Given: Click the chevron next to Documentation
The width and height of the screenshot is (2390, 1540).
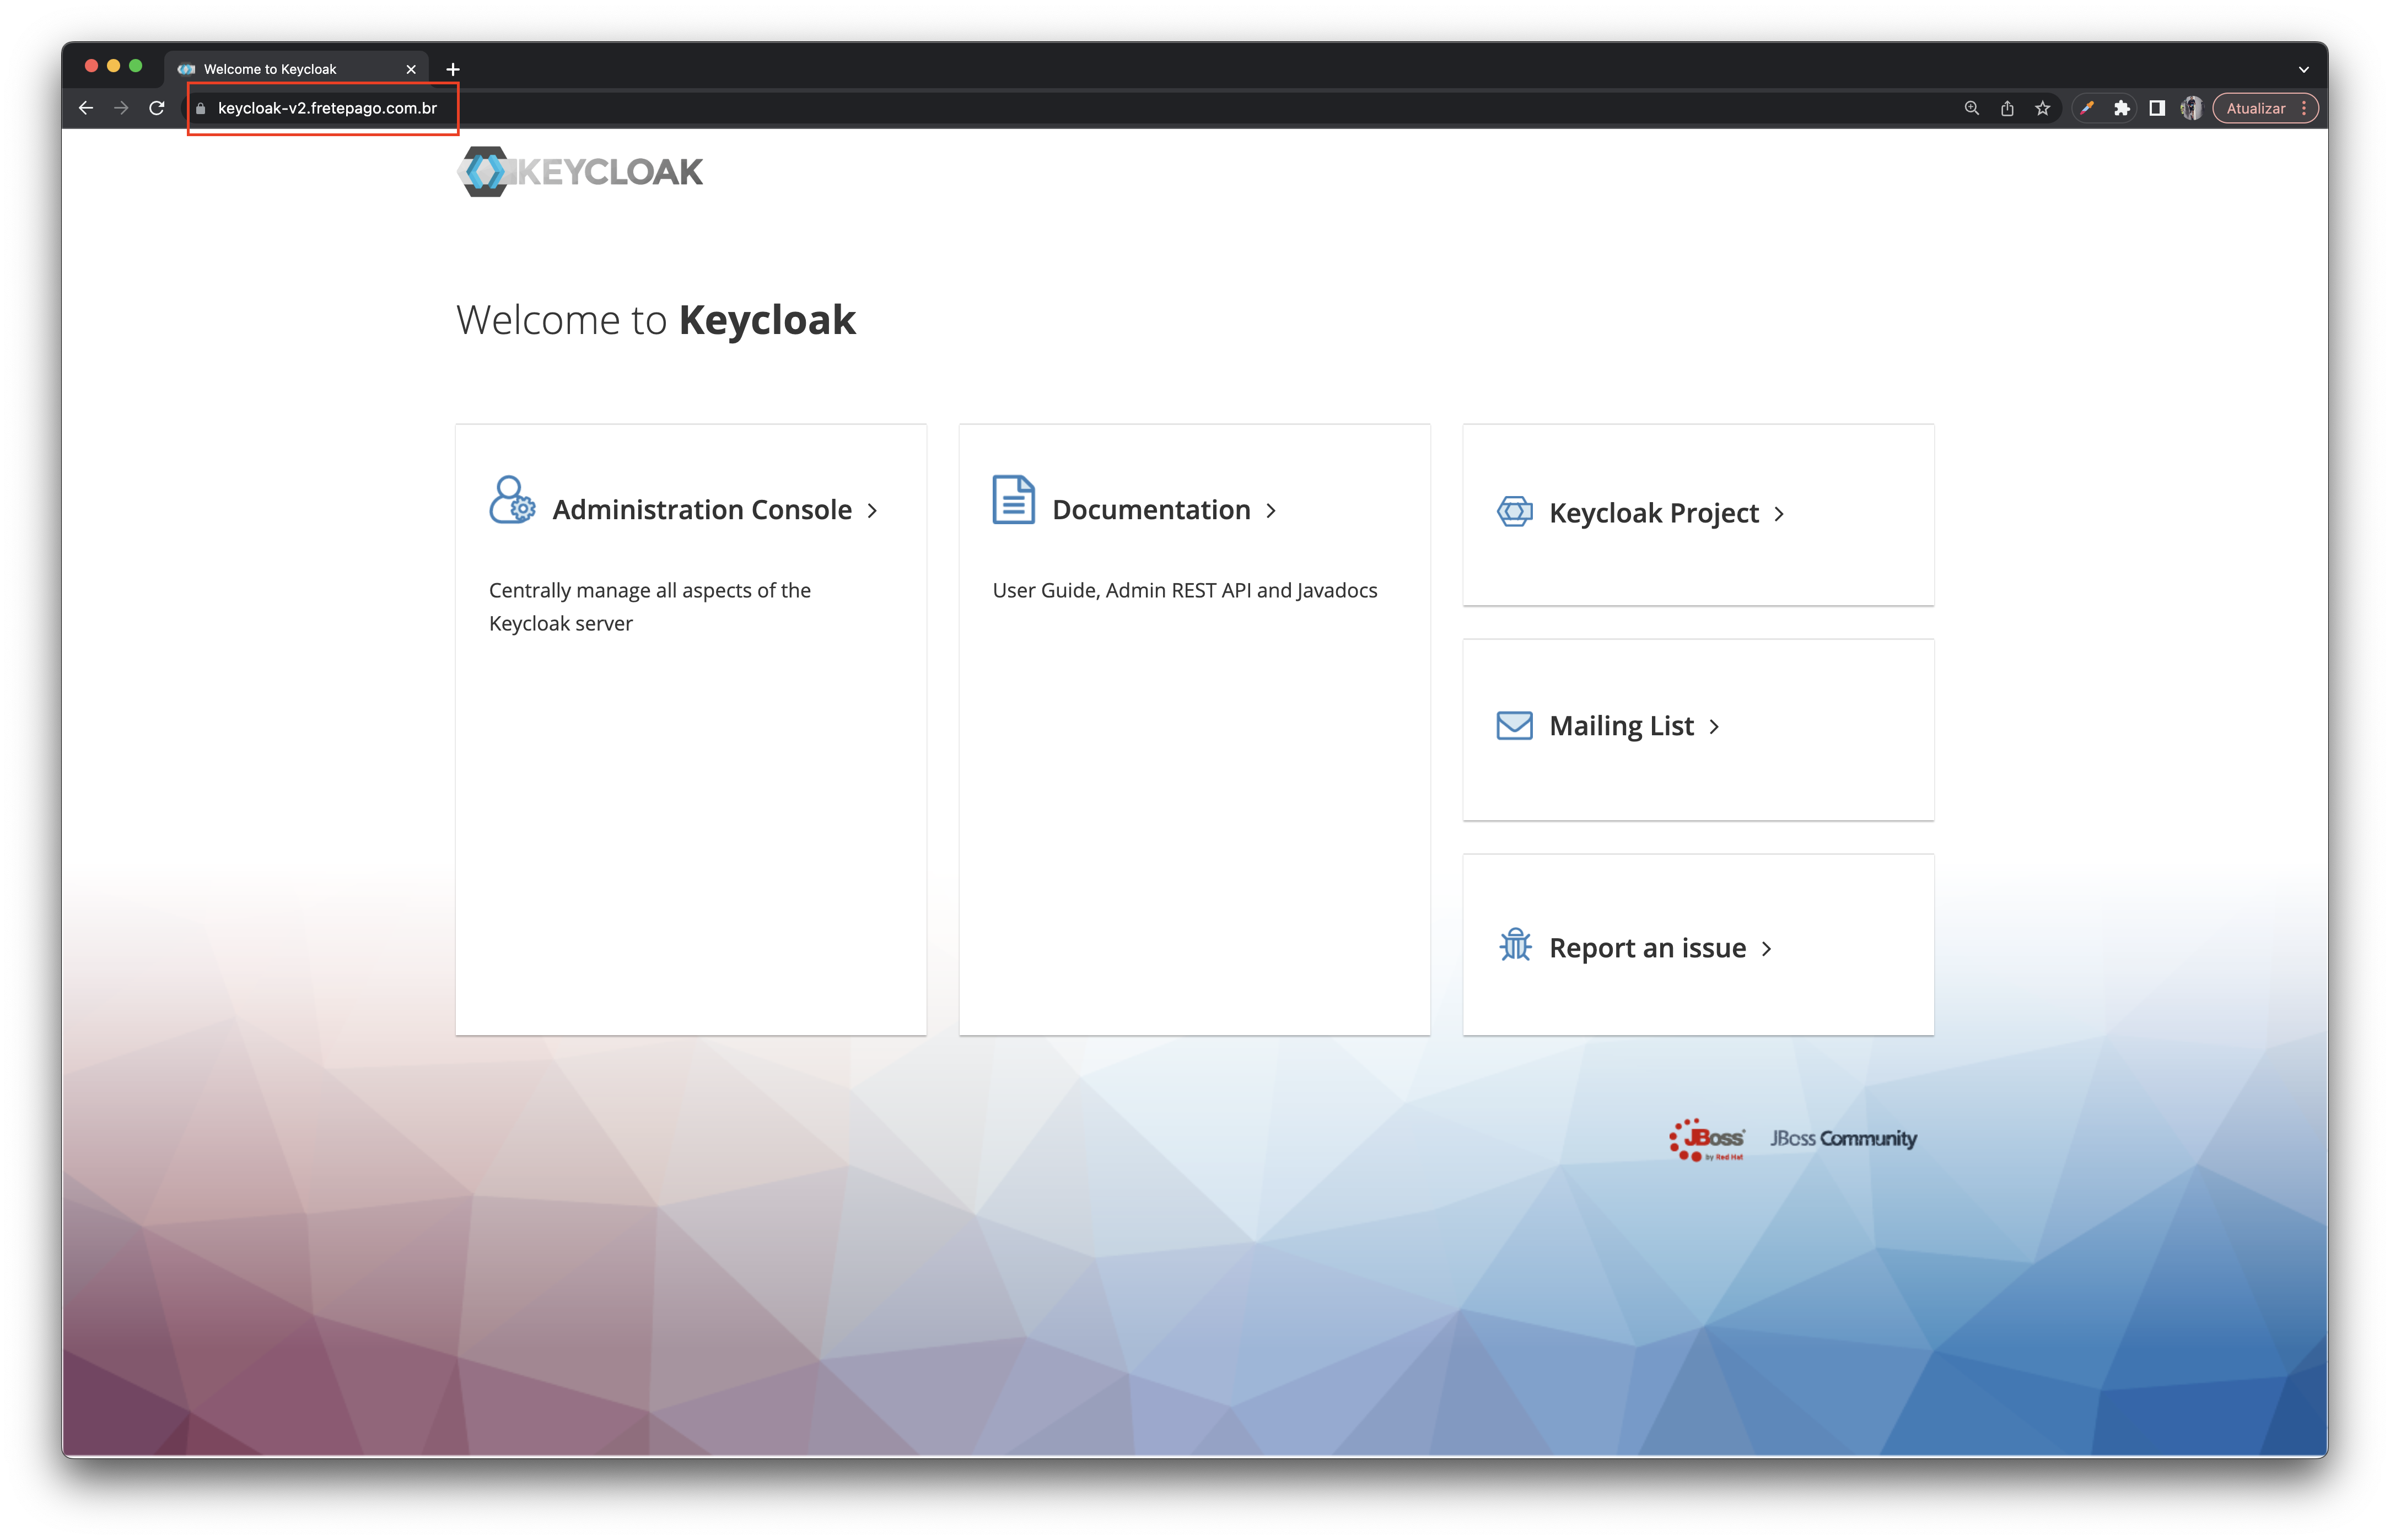Looking at the screenshot, I should 1271,511.
